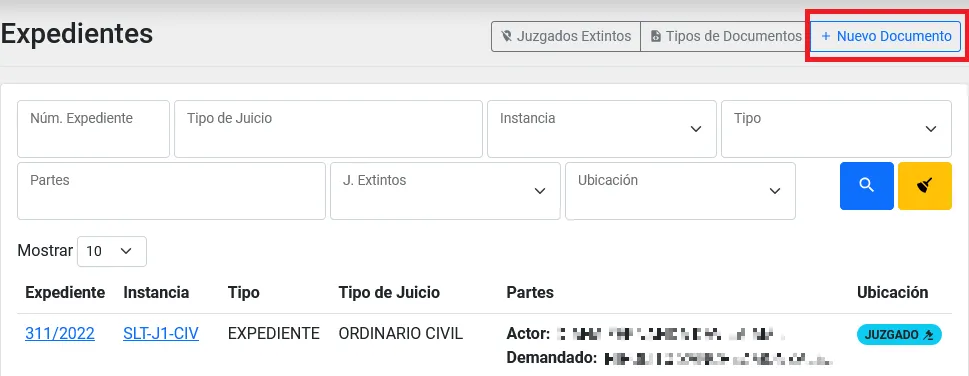The height and width of the screenshot is (376, 969).
Task: Expand the Instancia dropdown
Action: [x=602, y=129]
